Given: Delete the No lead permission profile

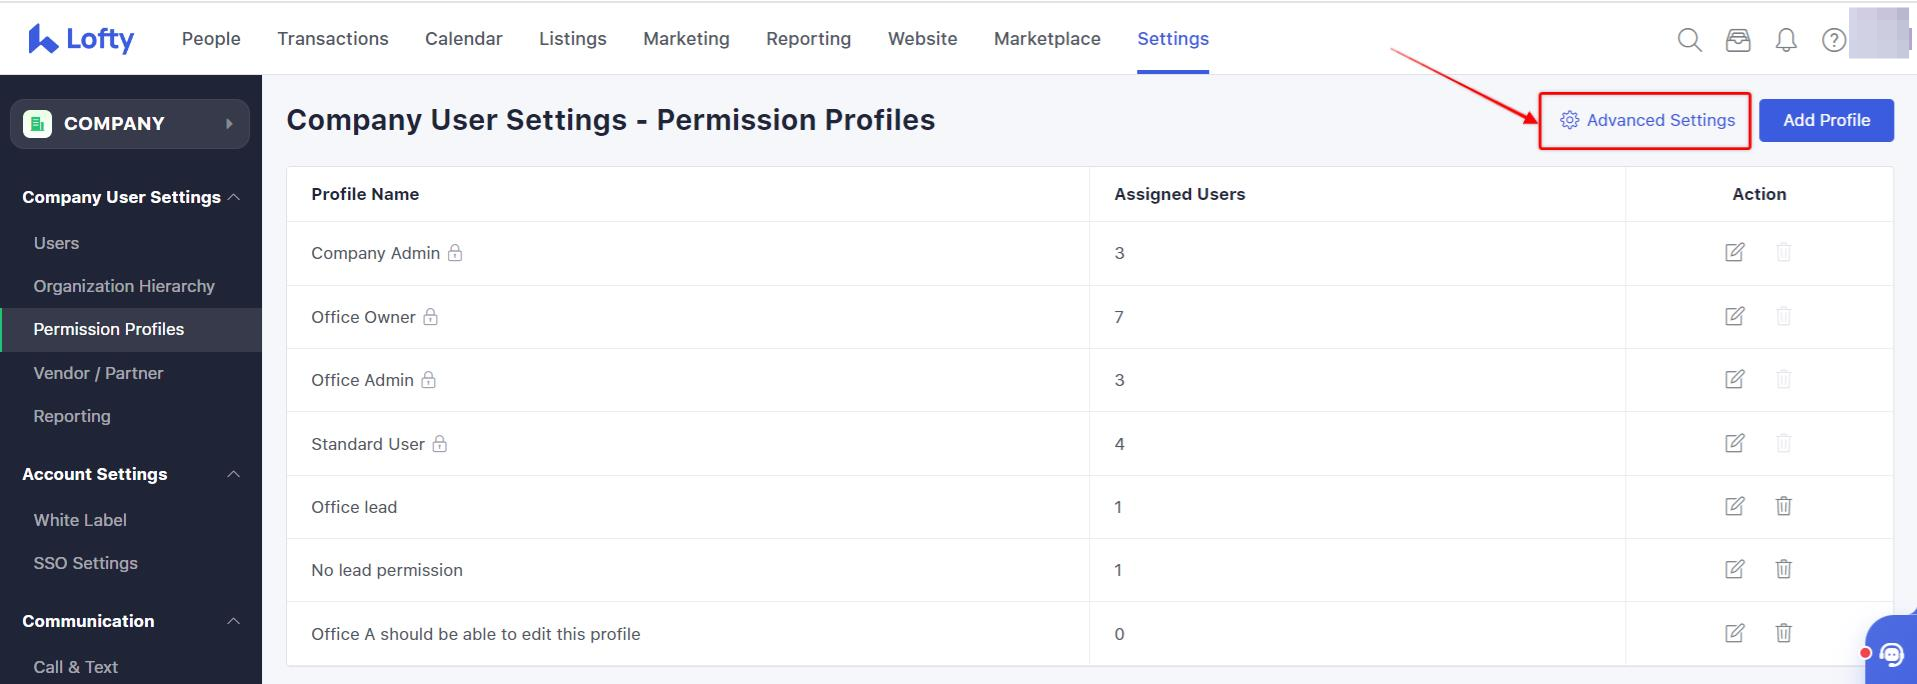Looking at the screenshot, I should coord(1783,569).
